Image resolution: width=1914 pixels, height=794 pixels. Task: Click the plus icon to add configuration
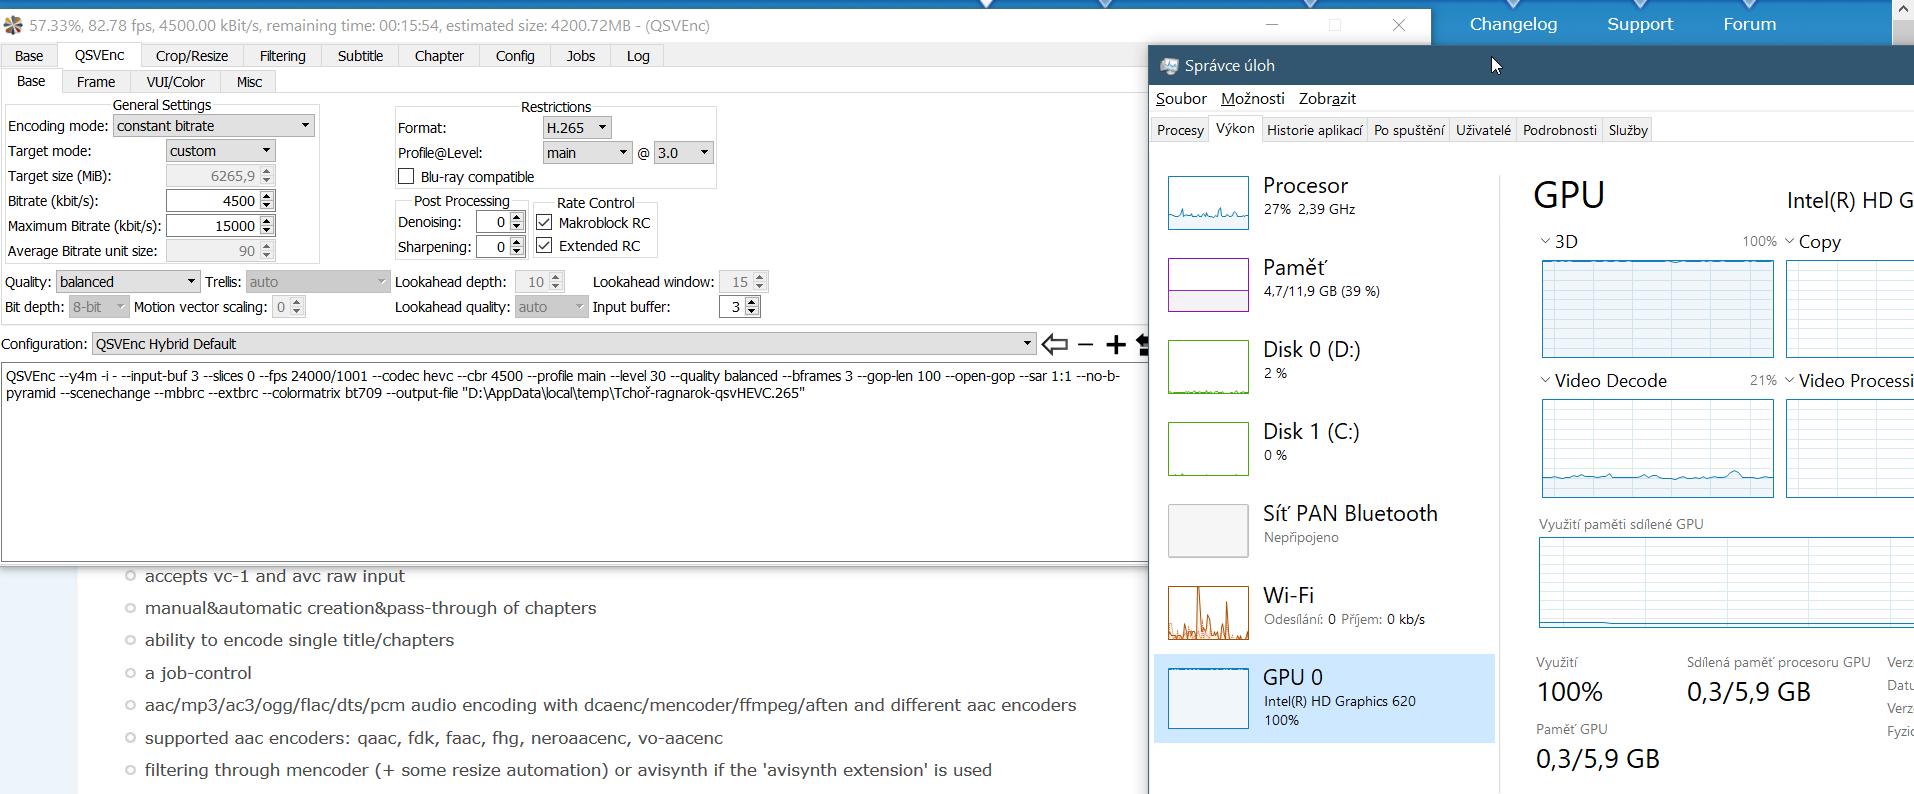(x=1116, y=345)
